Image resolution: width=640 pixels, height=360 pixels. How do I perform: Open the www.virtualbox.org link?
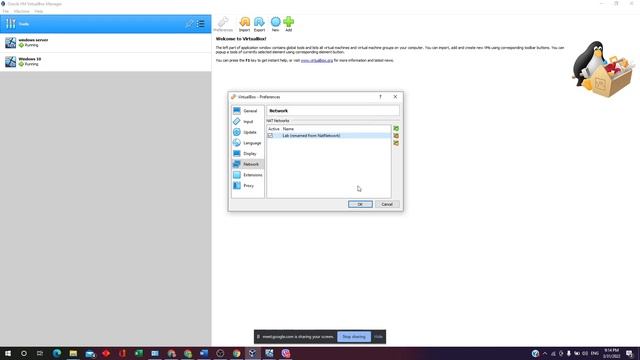317,60
